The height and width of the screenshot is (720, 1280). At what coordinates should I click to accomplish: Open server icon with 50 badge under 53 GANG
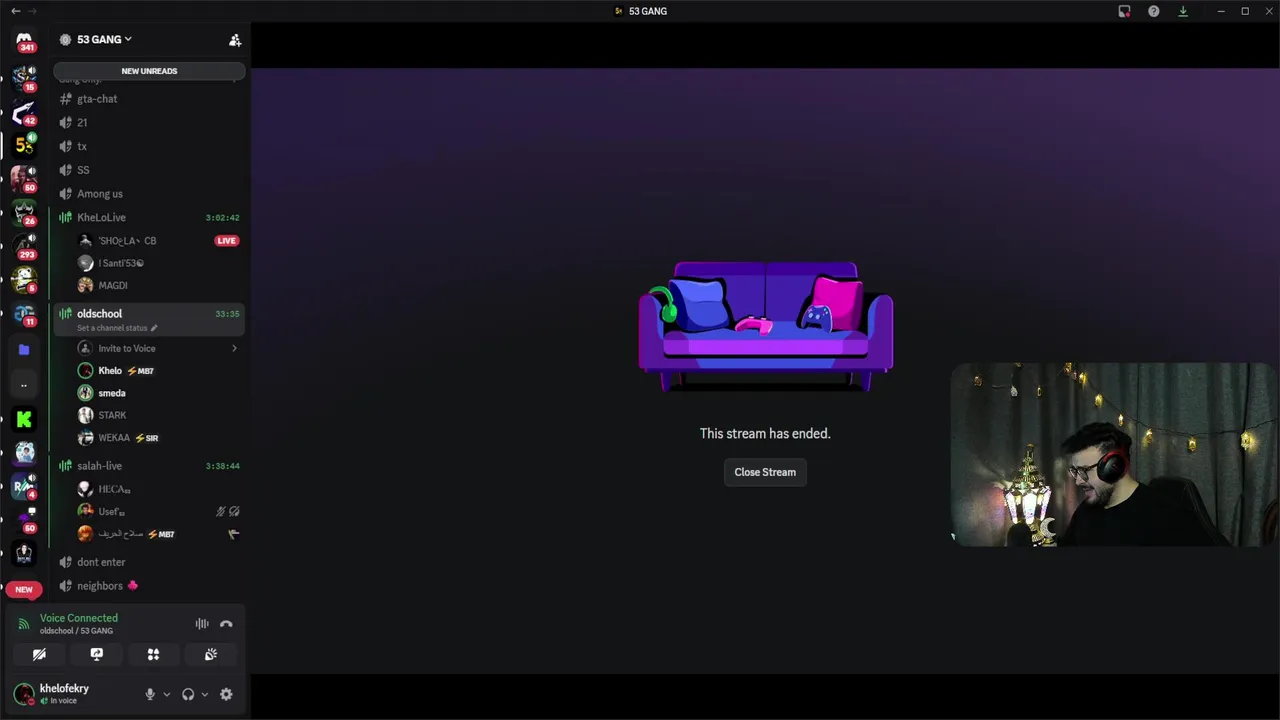click(x=24, y=179)
